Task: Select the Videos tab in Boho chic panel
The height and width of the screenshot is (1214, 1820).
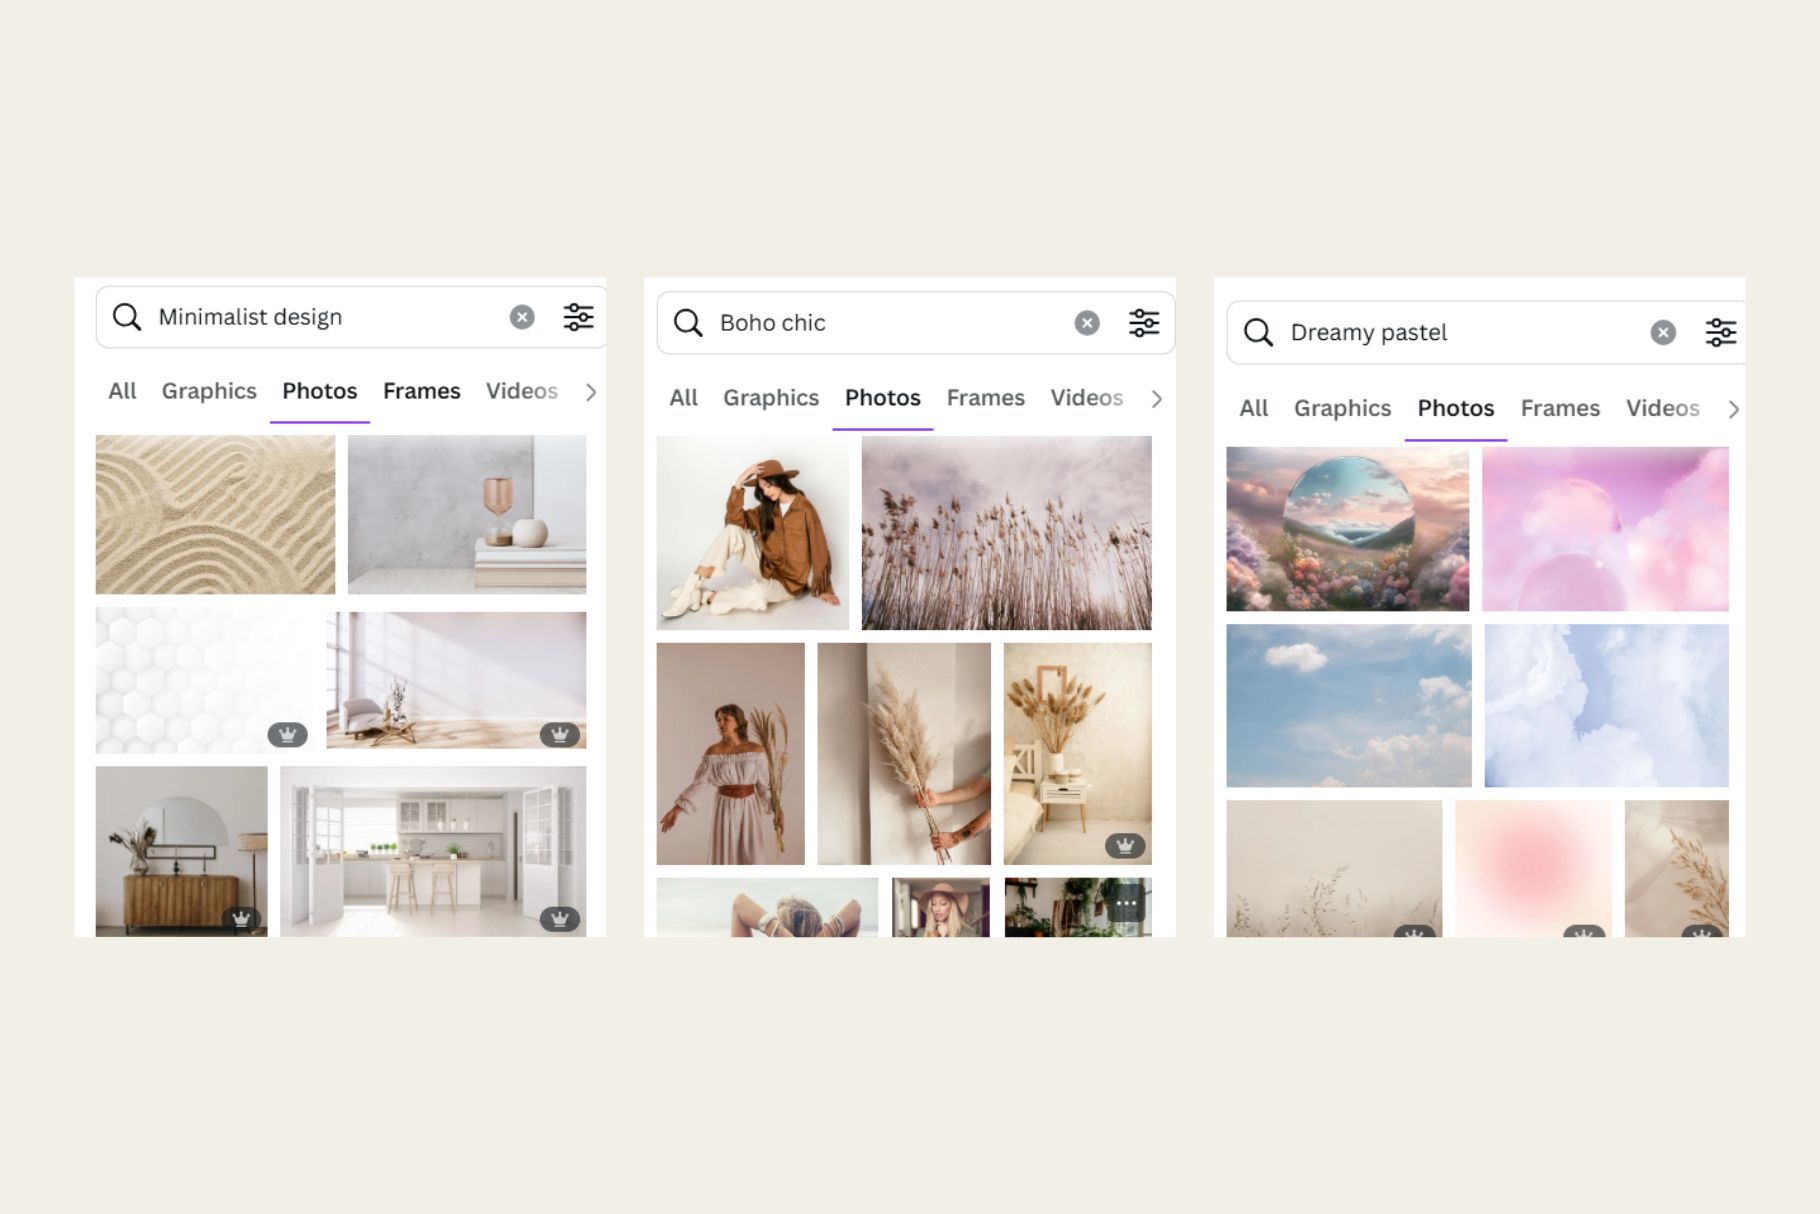Action: point(1087,398)
